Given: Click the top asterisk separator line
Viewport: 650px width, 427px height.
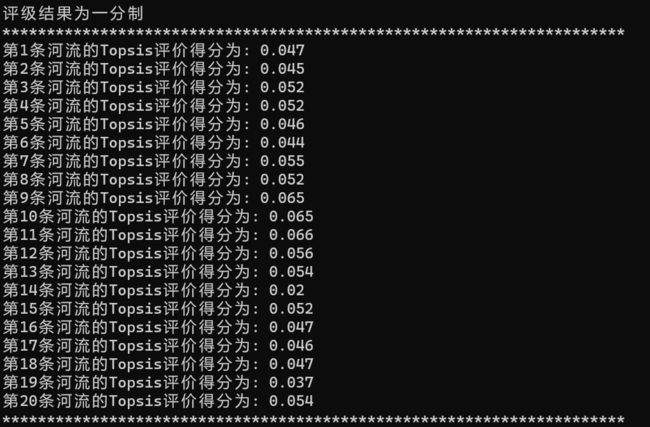Looking at the screenshot, I should [x=313, y=33].
